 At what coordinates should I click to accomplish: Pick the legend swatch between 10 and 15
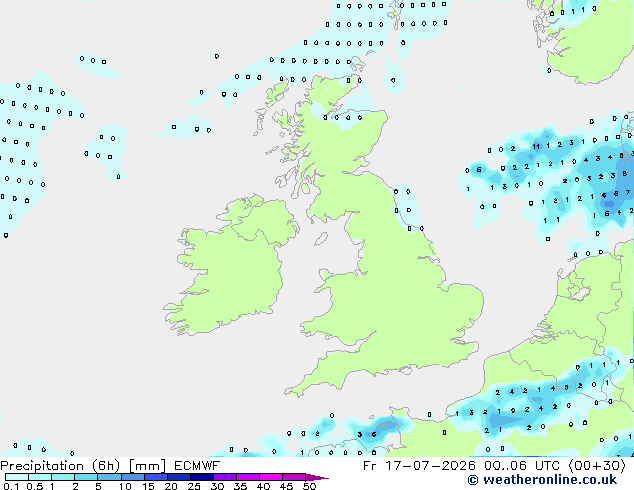point(133,477)
